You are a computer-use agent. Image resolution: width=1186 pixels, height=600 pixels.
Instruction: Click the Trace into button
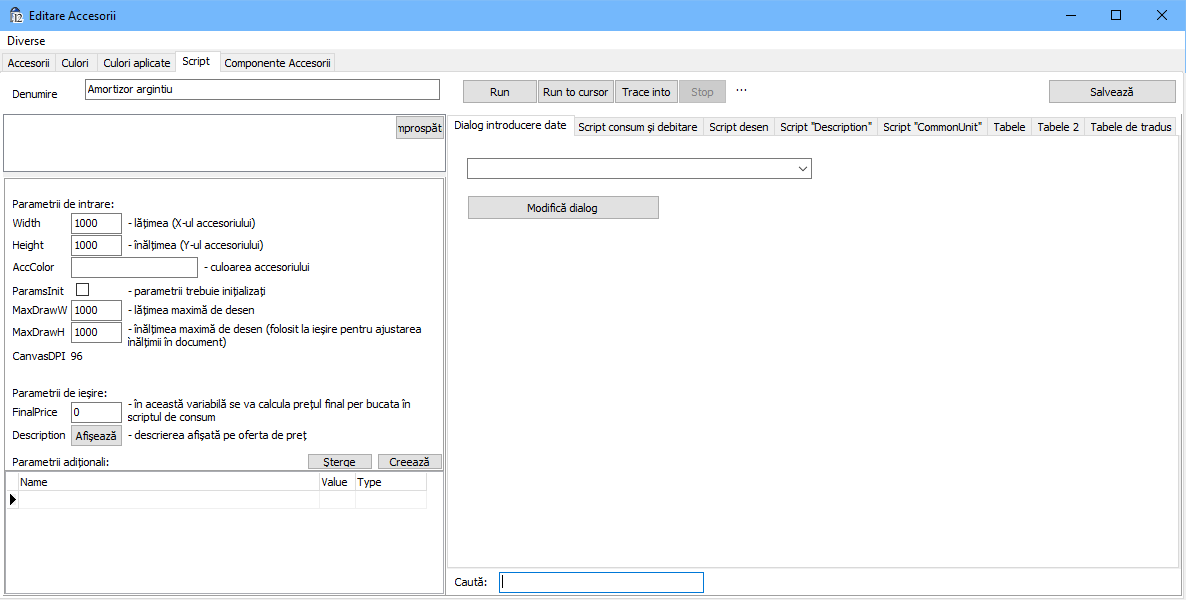click(646, 92)
